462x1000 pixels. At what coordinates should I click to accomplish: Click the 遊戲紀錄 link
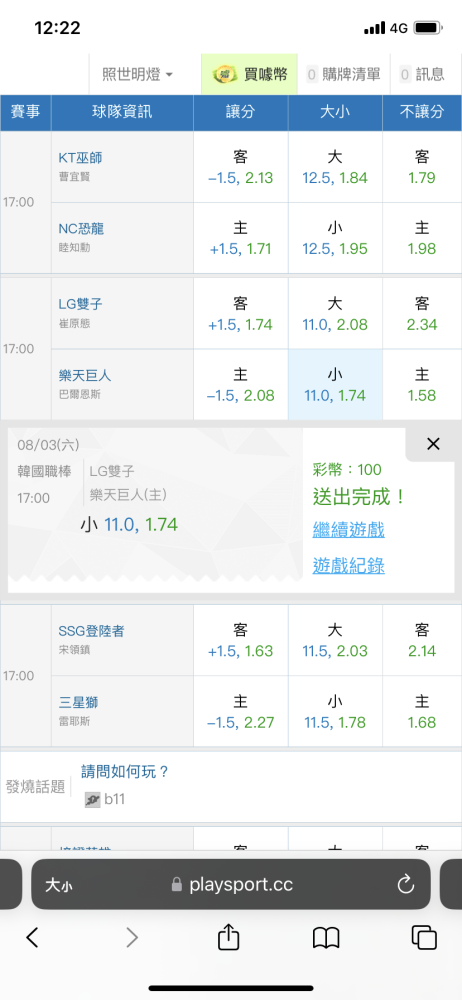click(348, 566)
